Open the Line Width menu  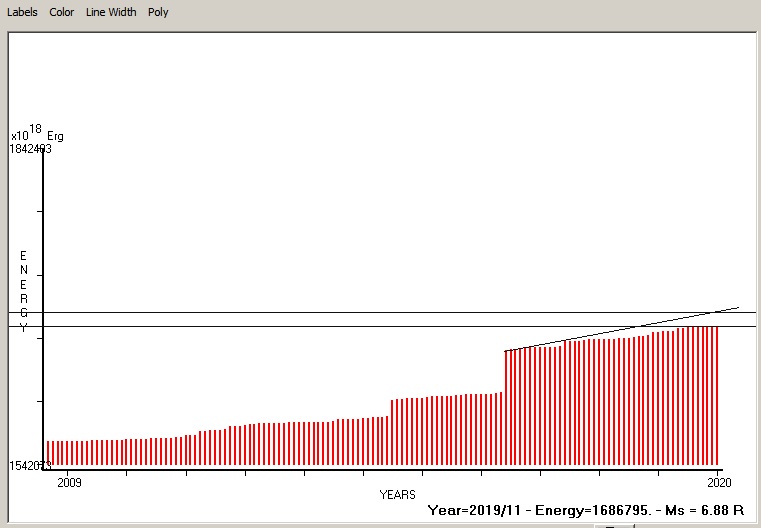pos(111,12)
